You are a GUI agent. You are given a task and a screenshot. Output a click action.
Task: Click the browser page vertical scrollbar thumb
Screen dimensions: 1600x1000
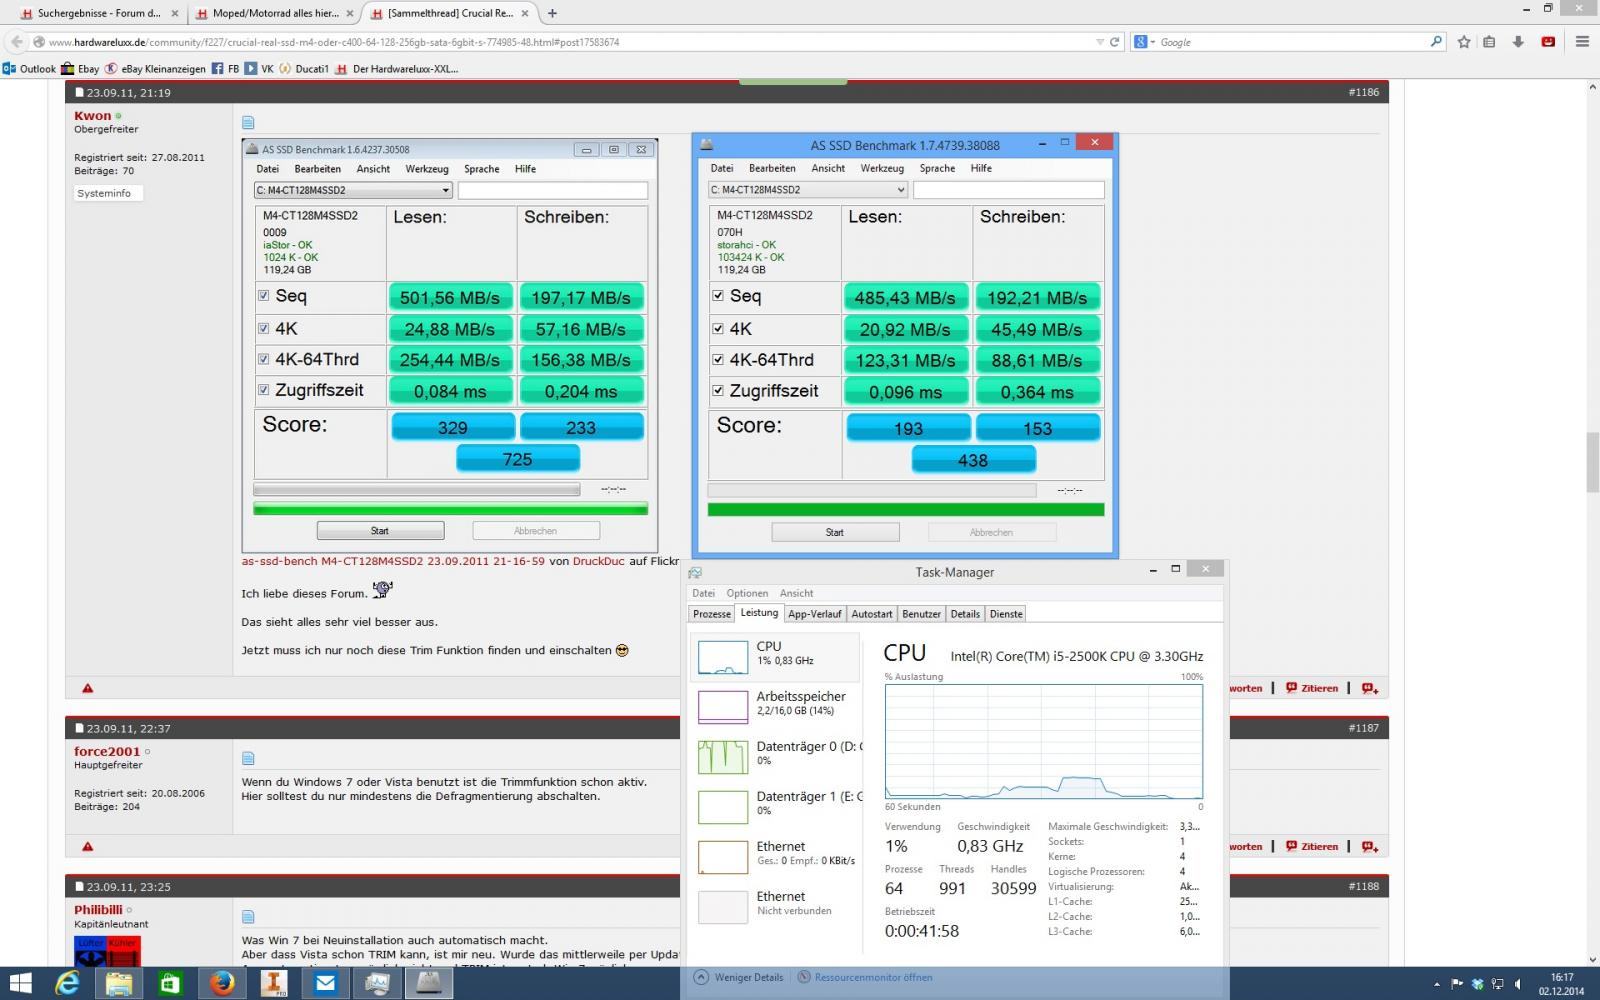[1591, 462]
